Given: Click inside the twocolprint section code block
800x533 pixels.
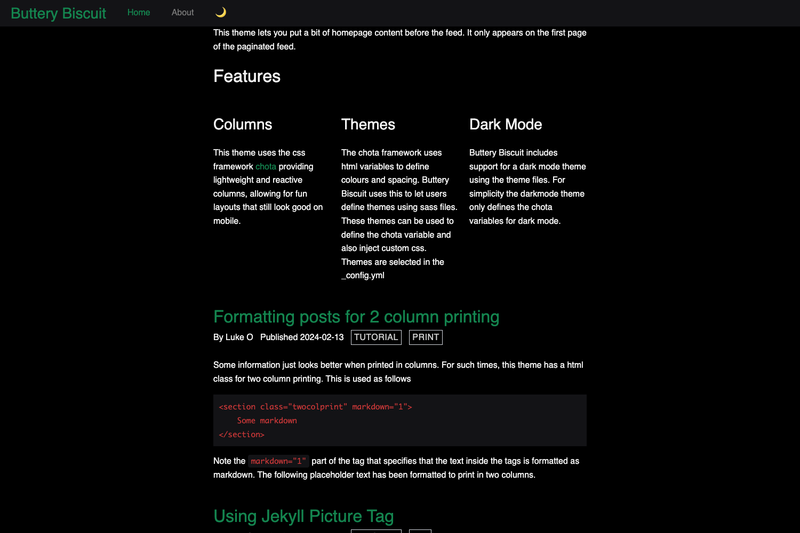Looking at the screenshot, I should click(x=399, y=420).
